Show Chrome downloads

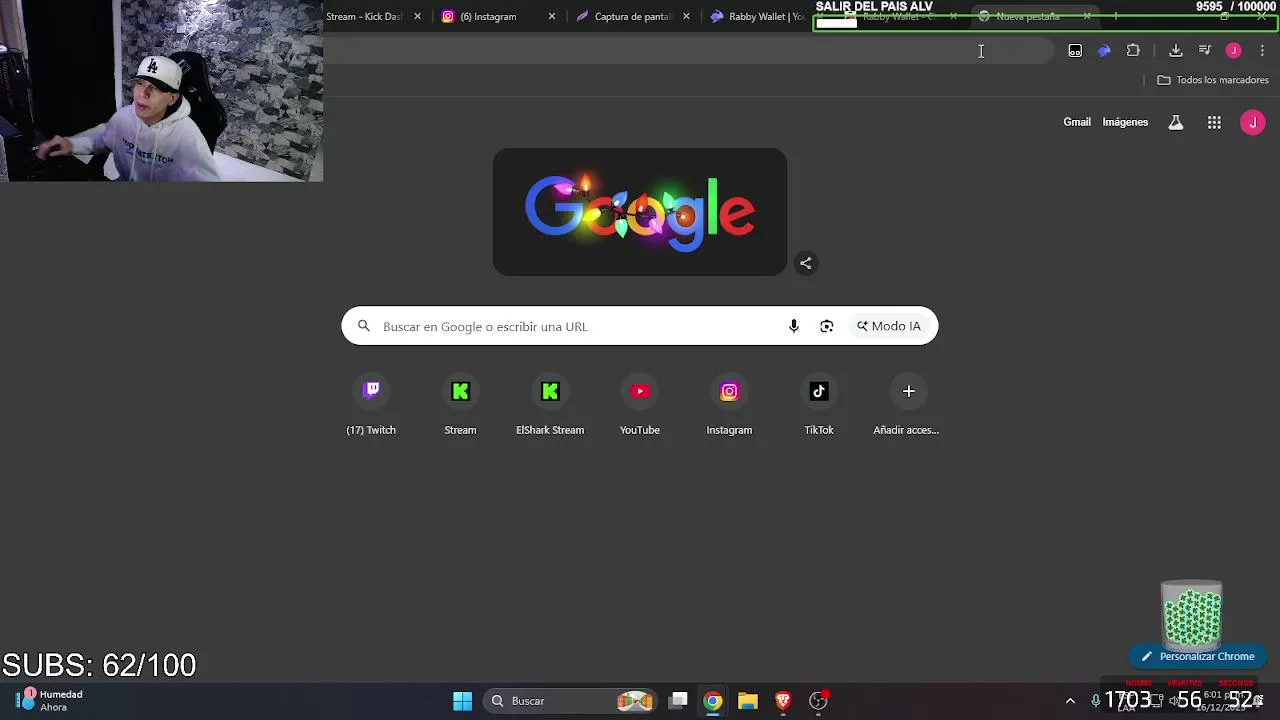coord(1176,51)
